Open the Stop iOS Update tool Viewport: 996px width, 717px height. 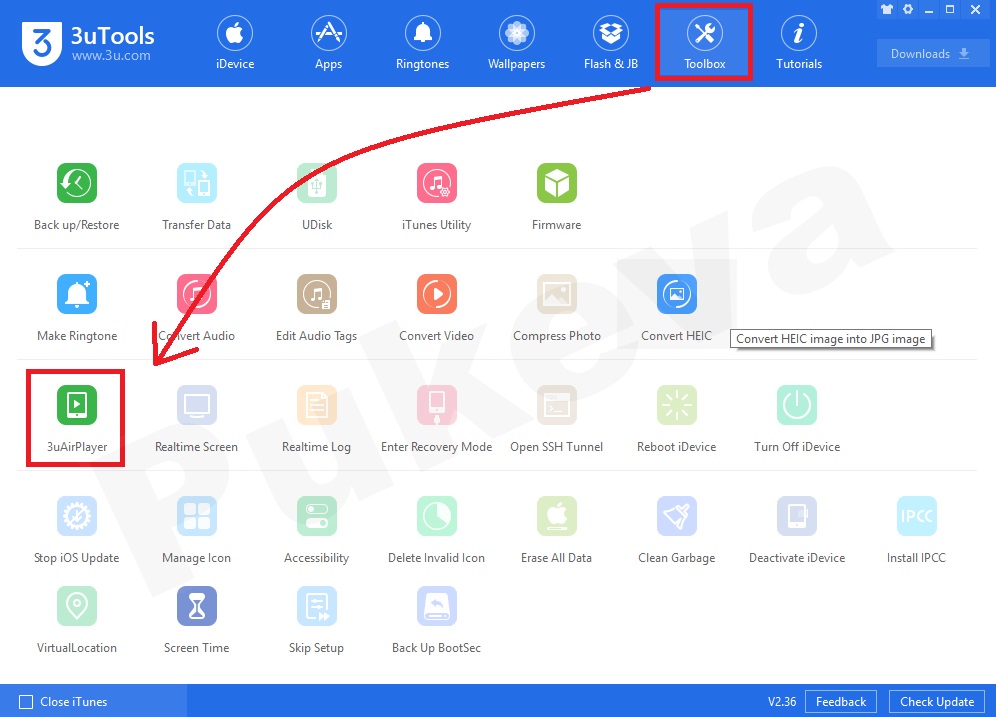point(76,530)
